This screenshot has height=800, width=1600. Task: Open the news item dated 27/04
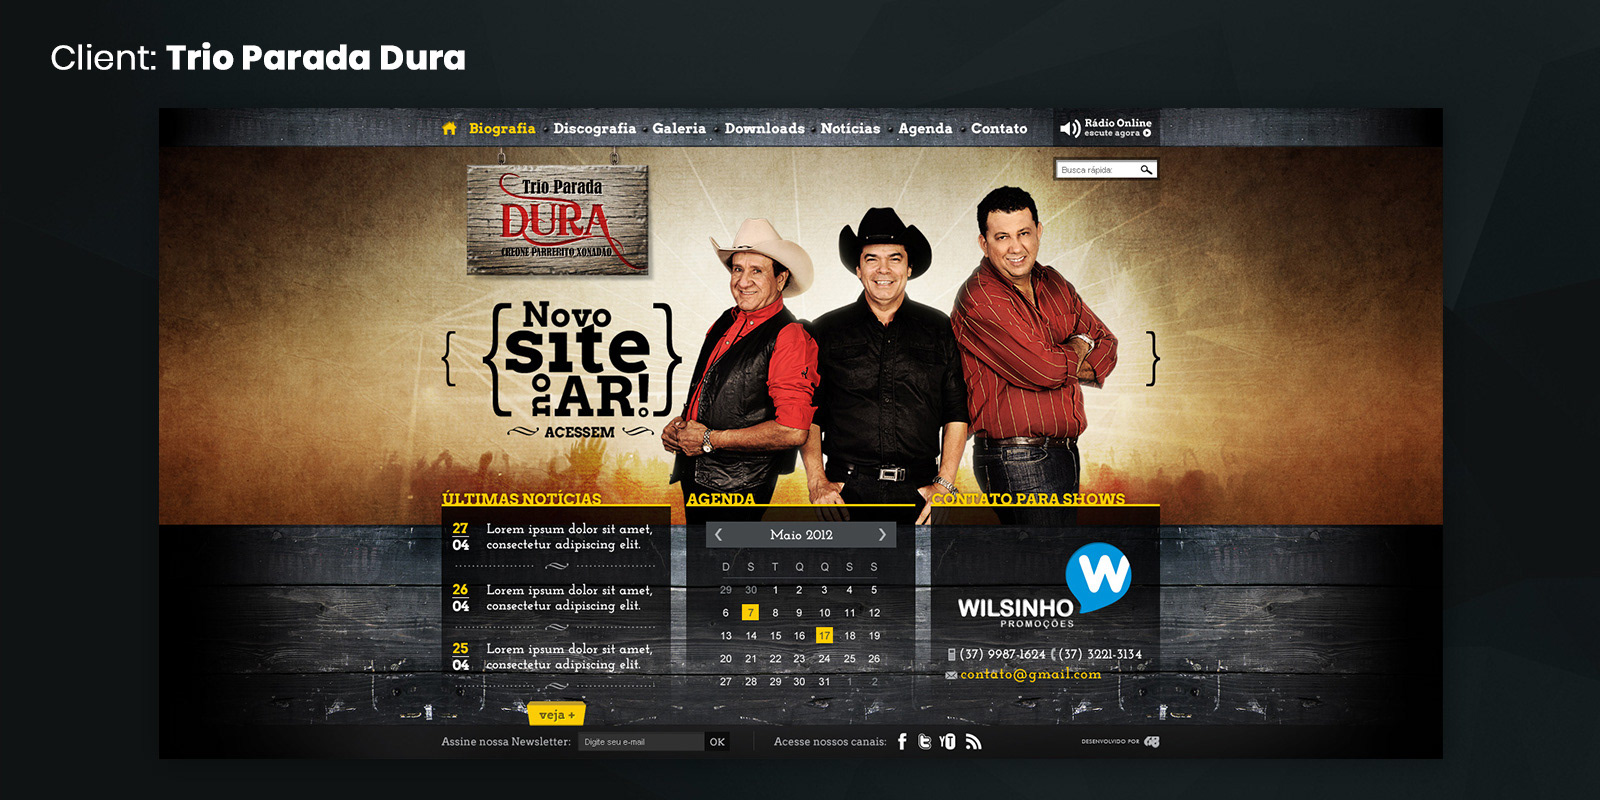[553, 537]
